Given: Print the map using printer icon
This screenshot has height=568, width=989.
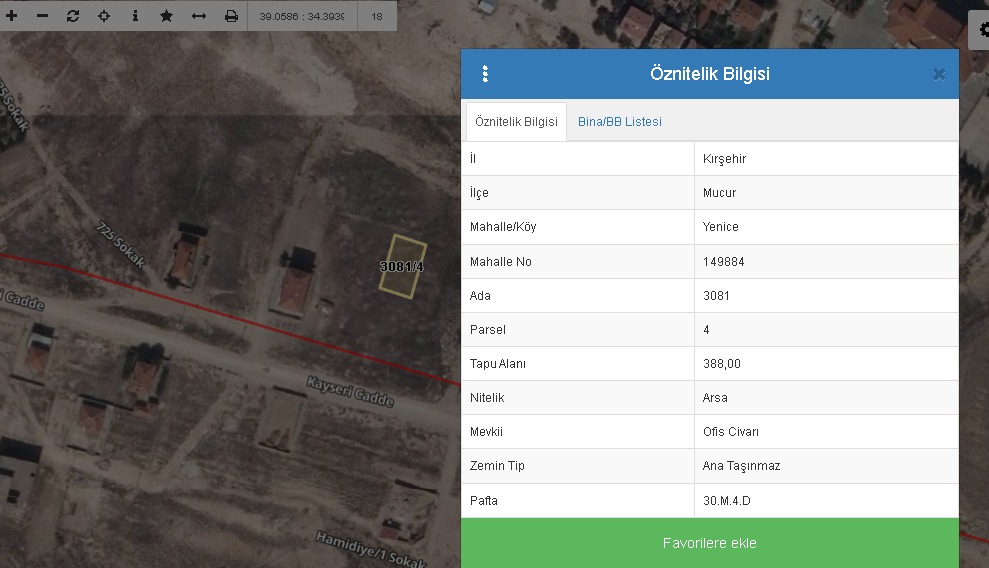Looking at the screenshot, I should pyautogui.click(x=231, y=16).
